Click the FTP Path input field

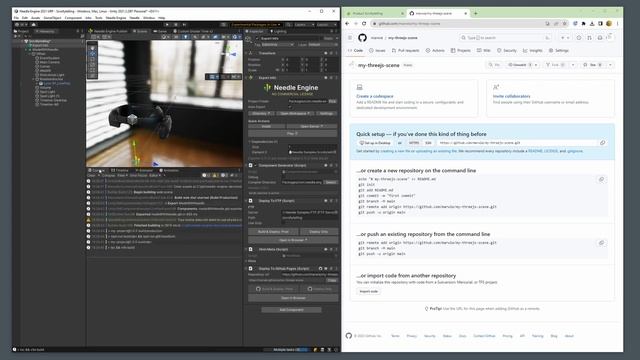pos(309,218)
